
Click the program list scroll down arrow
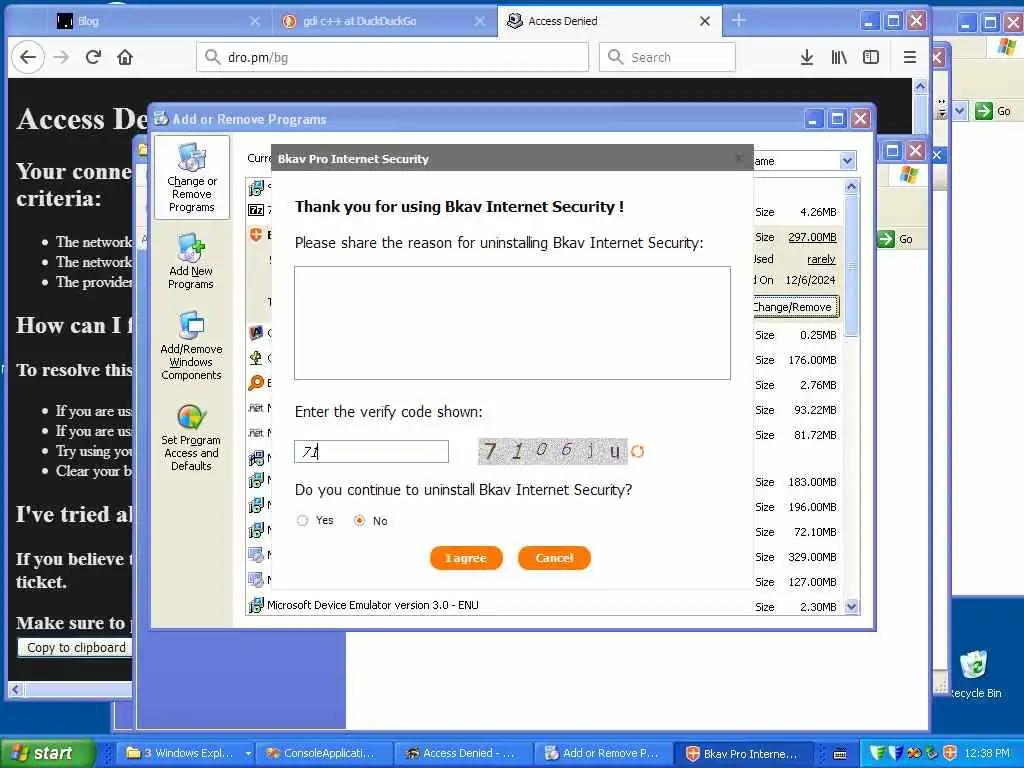[x=851, y=606]
